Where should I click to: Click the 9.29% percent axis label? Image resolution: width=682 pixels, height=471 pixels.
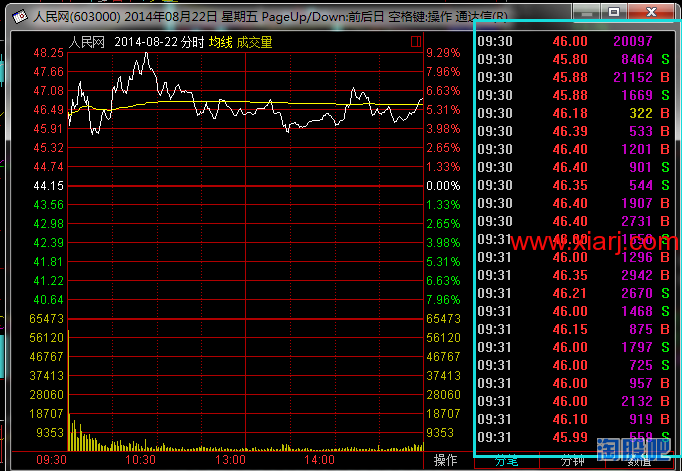point(443,53)
